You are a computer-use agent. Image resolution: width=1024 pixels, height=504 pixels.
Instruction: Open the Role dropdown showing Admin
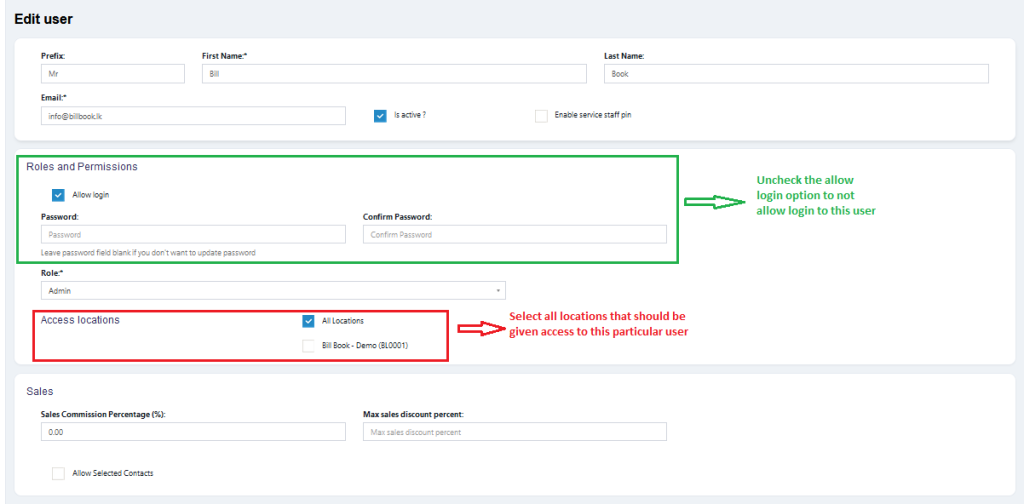tap(273, 291)
